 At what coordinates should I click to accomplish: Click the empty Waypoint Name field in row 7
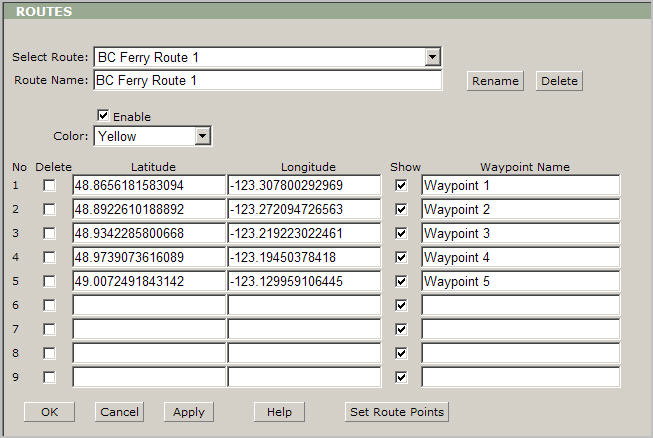pyautogui.click(x=520, y=329)
